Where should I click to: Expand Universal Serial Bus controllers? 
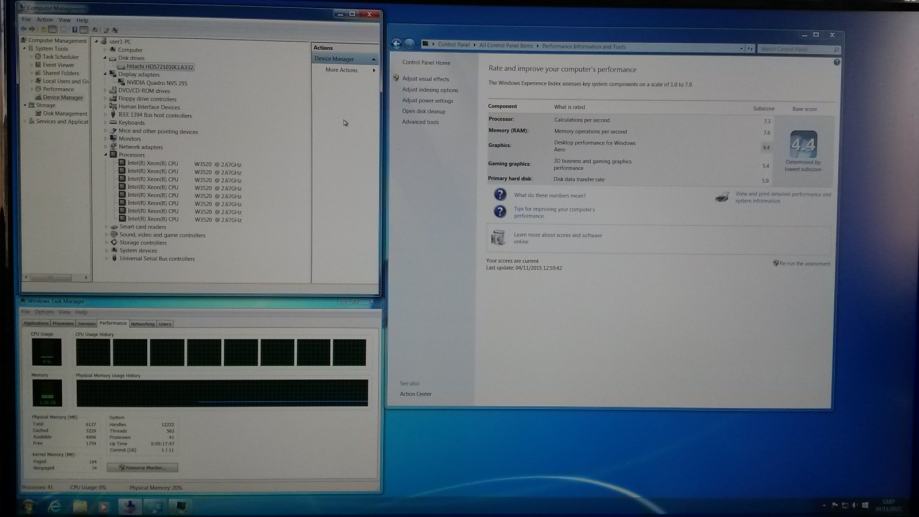105,258
